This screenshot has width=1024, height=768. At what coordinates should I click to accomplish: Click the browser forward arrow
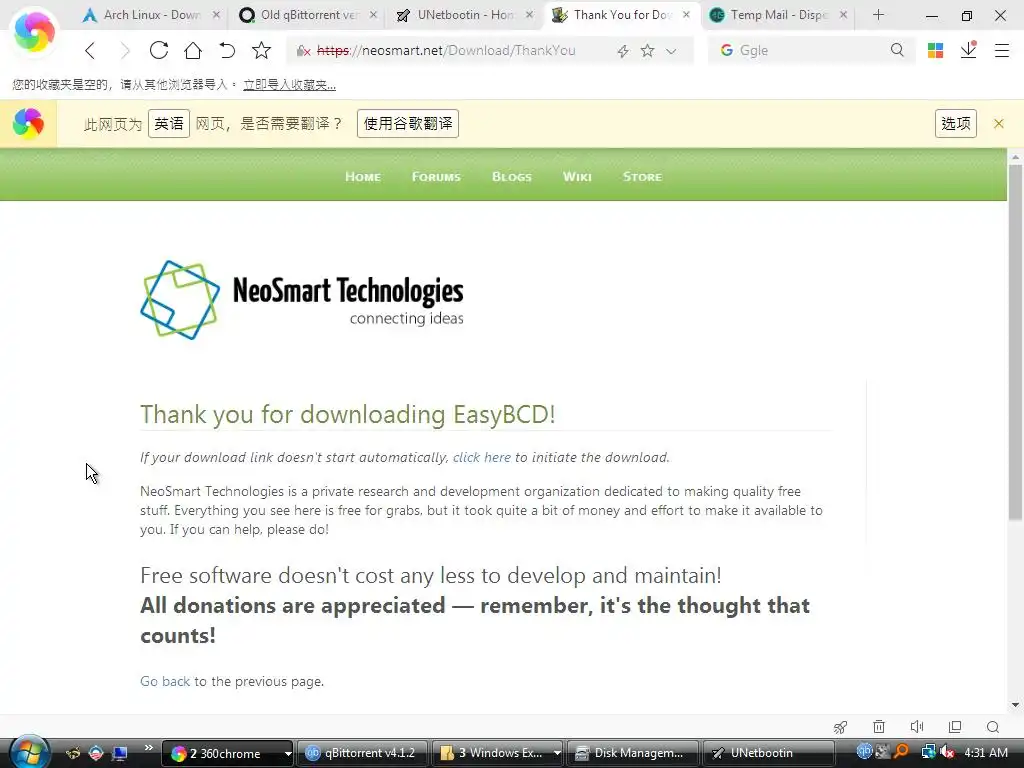tap(124, 50)
